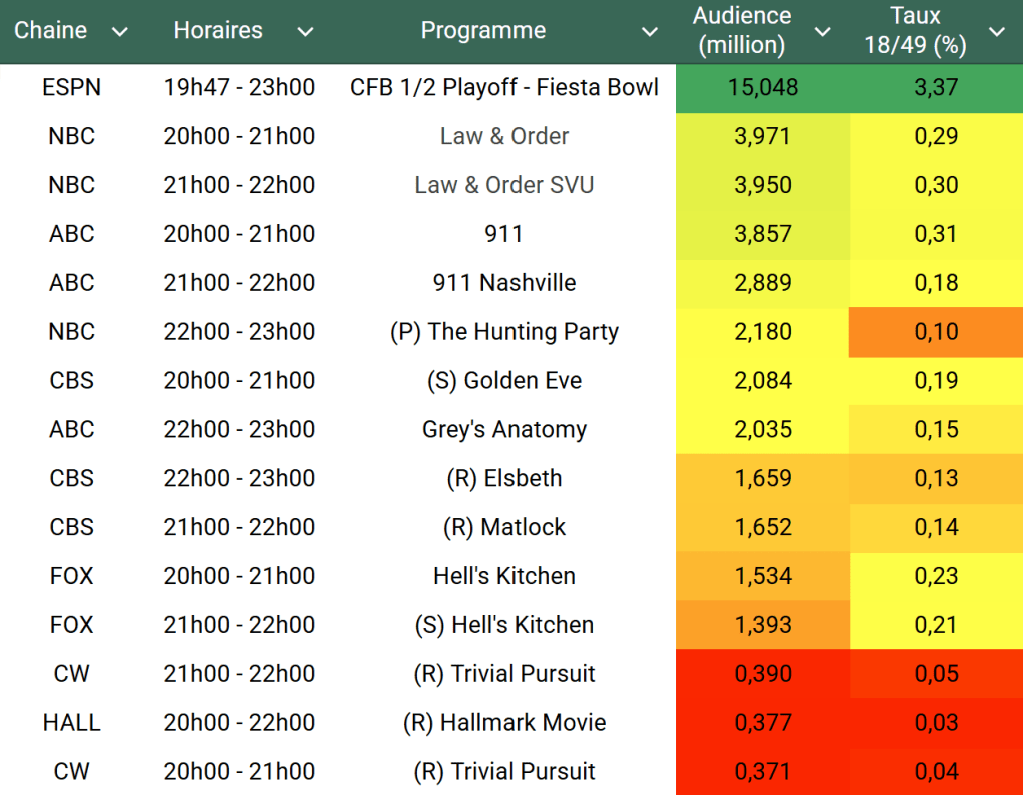
Task: Click the Grey's Anatomy programme cell
Action: coord(504,430)
